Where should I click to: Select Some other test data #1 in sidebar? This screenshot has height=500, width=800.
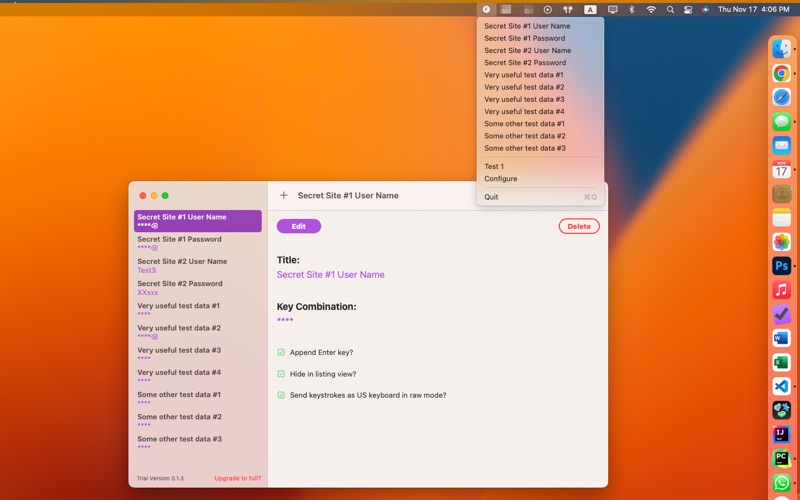(x=198, y=398)
